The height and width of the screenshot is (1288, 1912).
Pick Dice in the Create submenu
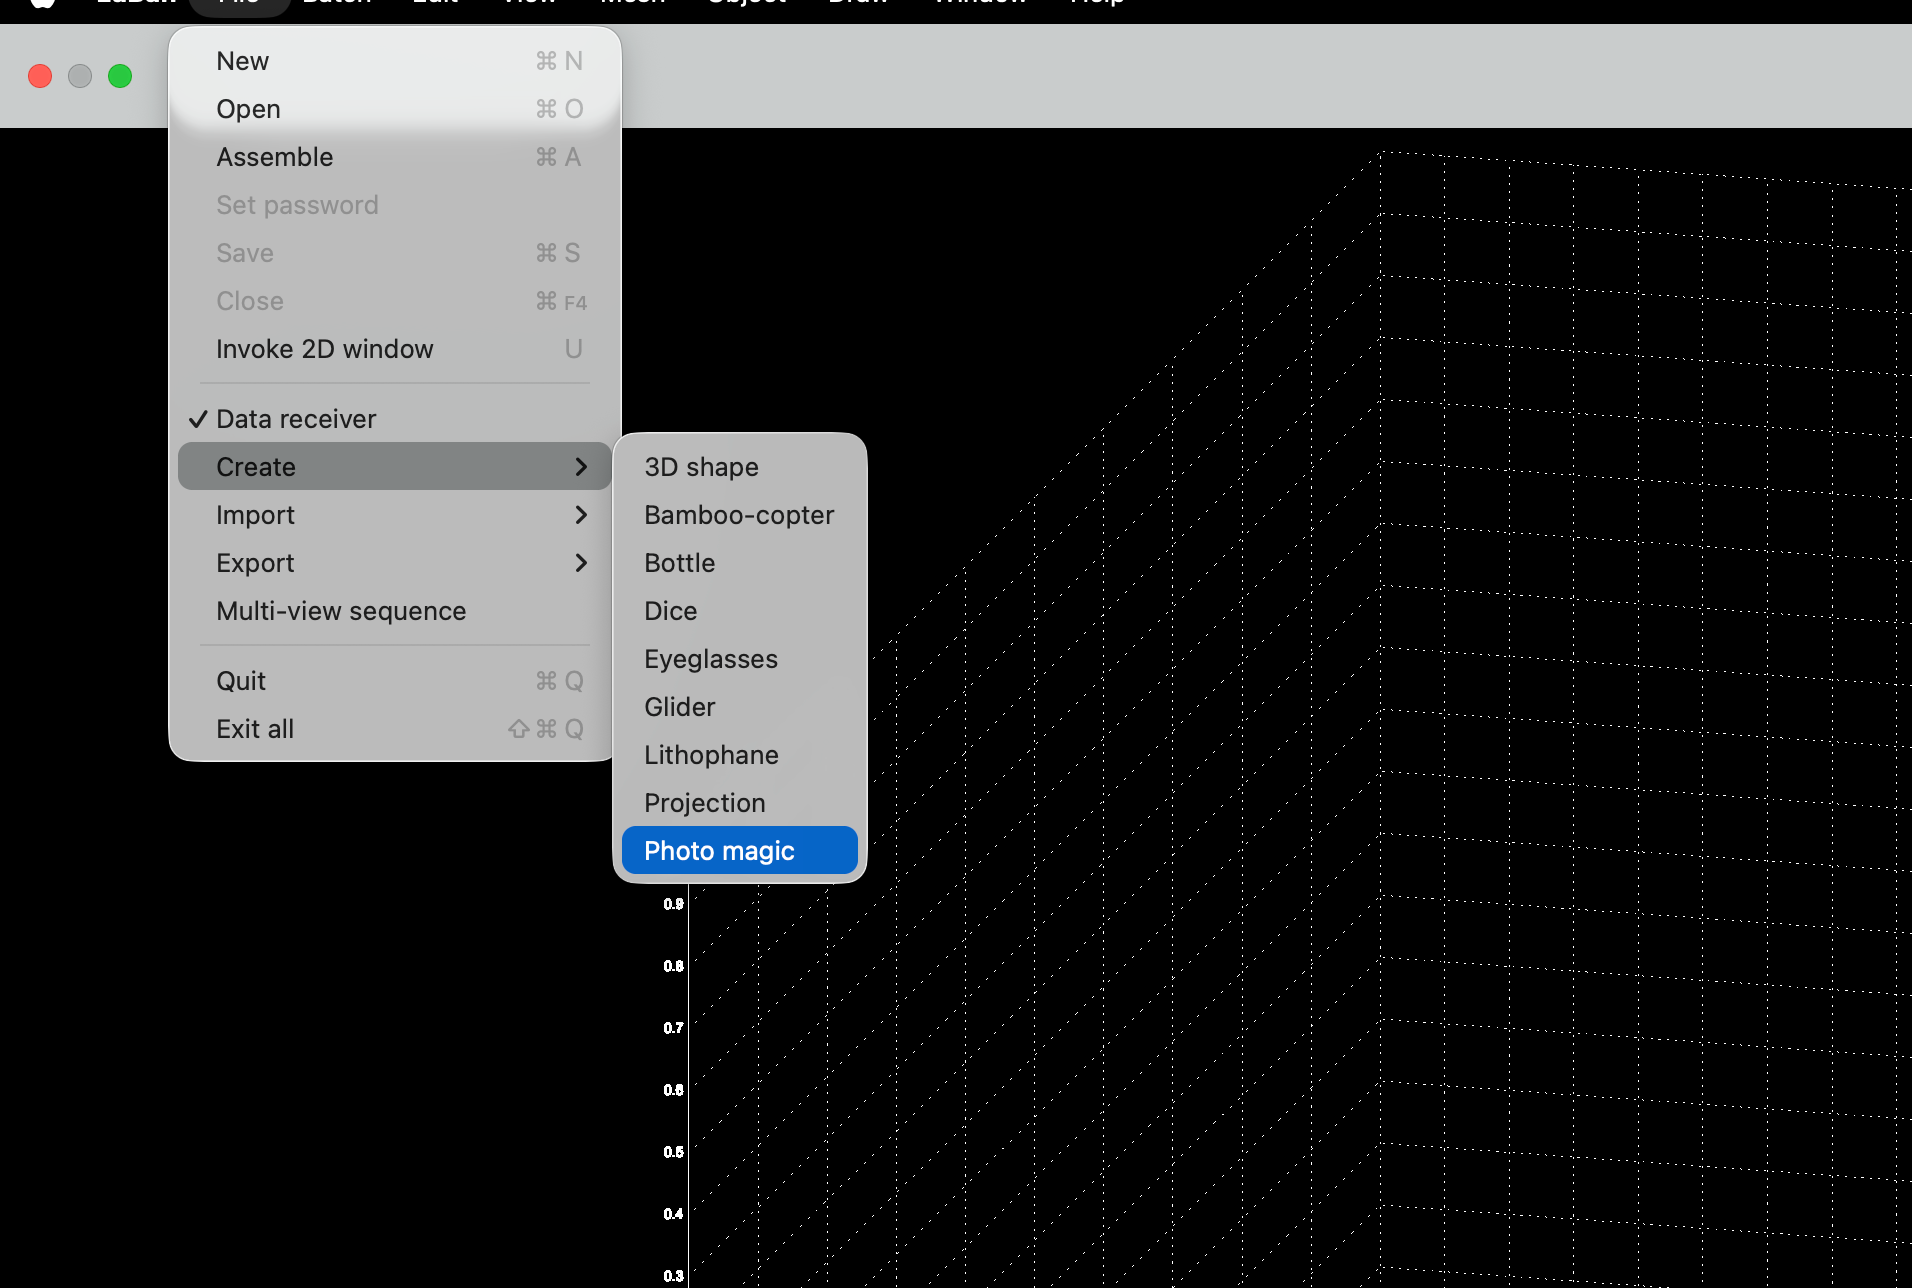pos(740,611)
